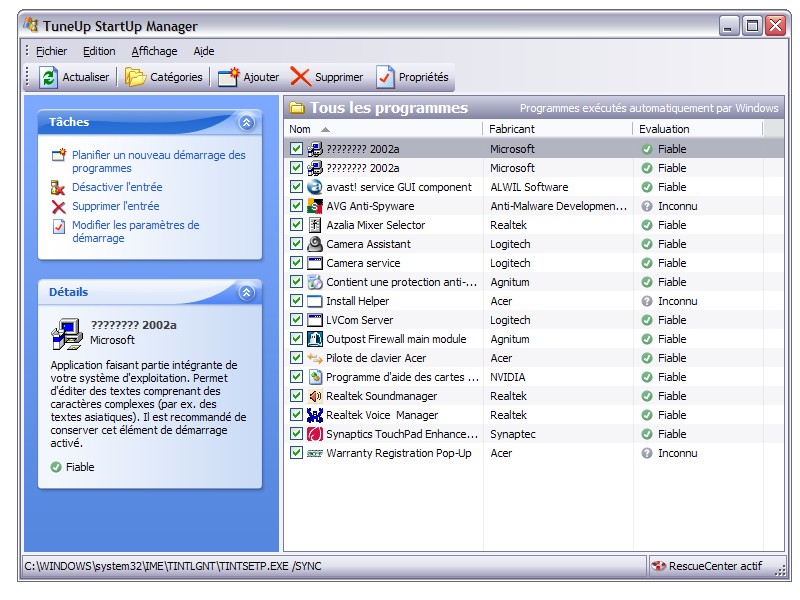Disable the Camera Assistant checkbox

[296, 243]
